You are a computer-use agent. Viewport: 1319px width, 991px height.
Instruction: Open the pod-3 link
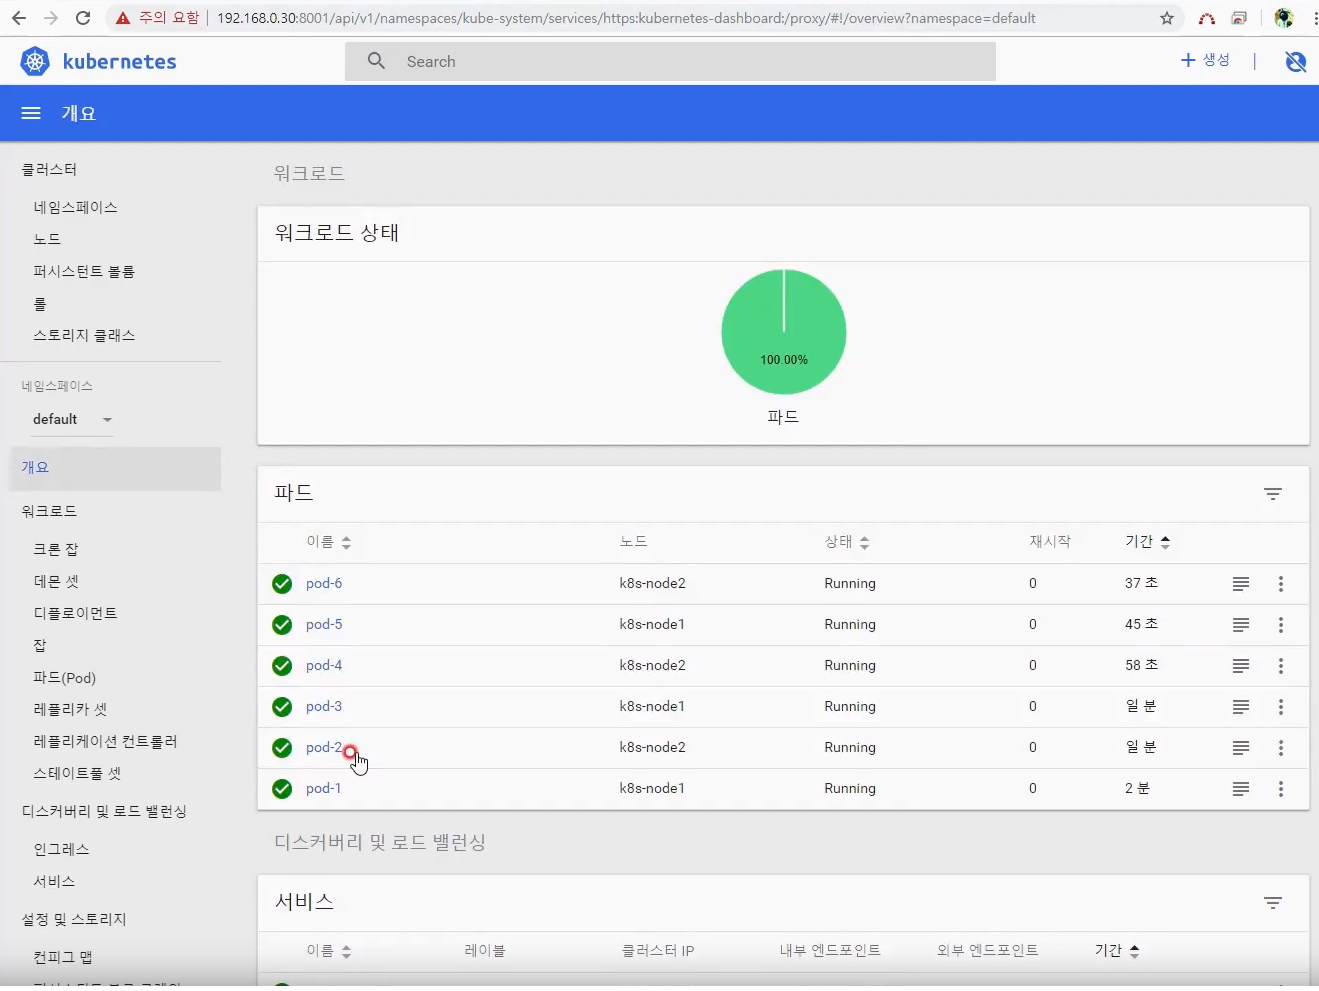324,707
